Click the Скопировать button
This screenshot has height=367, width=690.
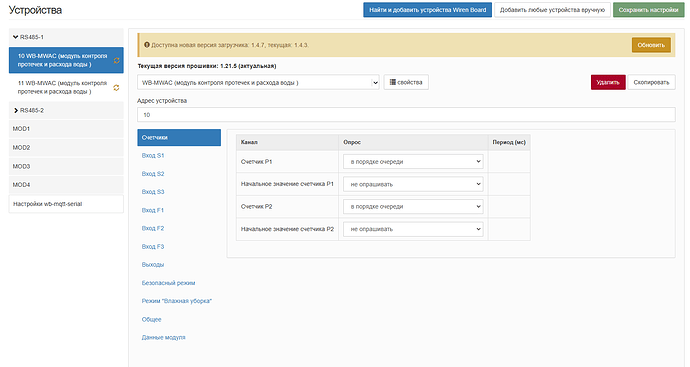tap(651, 82)
